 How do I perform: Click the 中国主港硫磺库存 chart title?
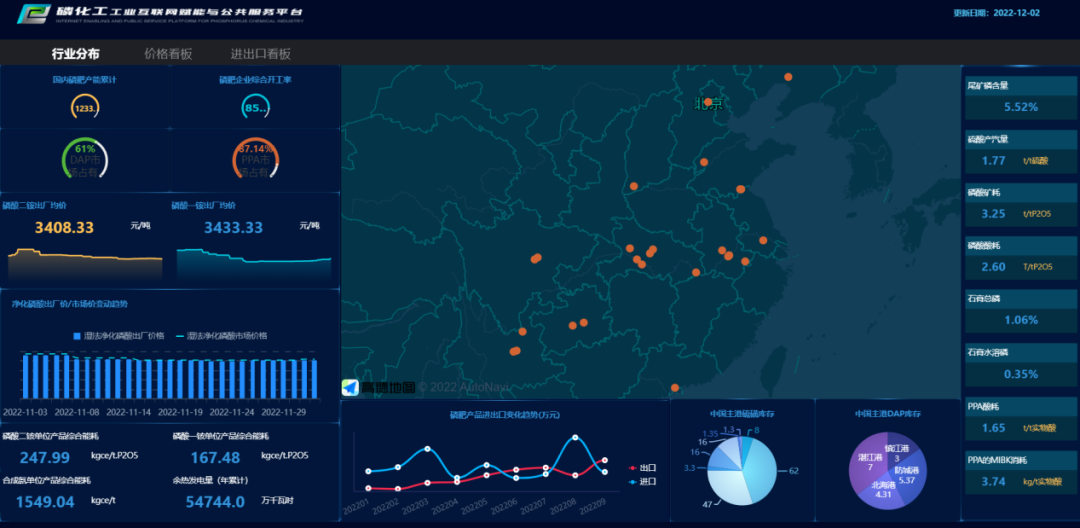(741, 414)
